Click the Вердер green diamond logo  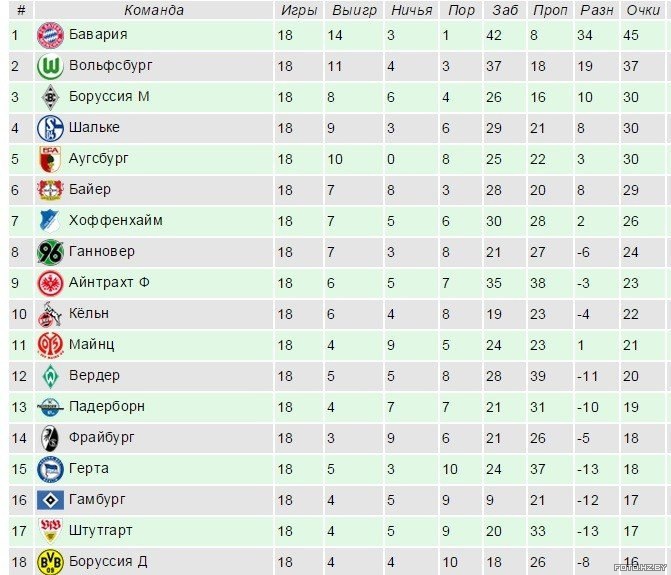pyautogui.click(x=50, y=376)
